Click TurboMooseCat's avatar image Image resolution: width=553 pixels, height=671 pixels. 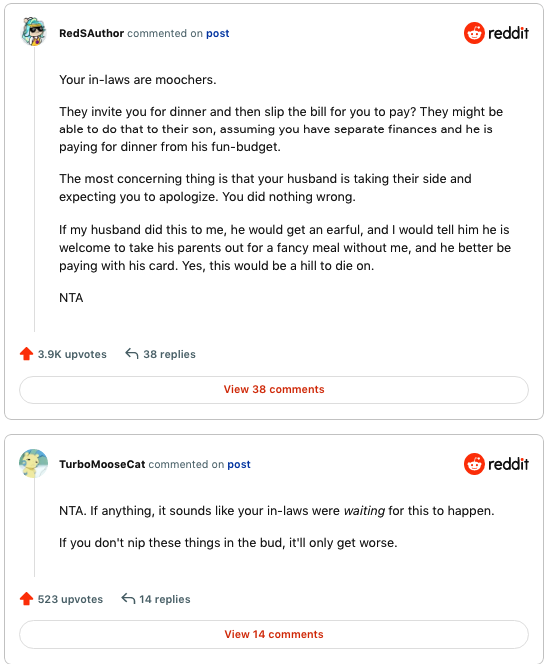pyautogui.click(x=33, y=463)
